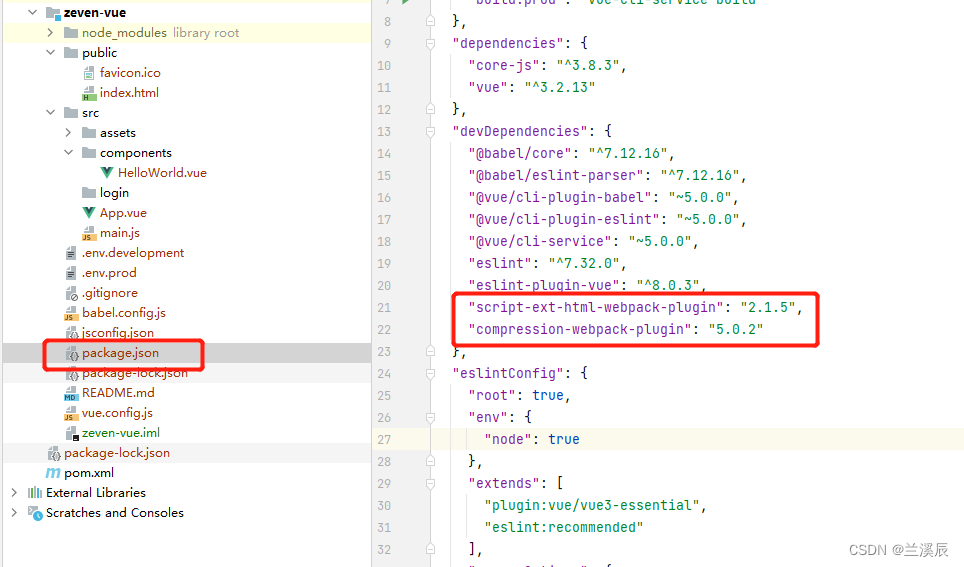The width and height of the screenshot is (964, 567).
Task: Click the "compression-webpack-plugin" key text
Action: click(580, 330)
